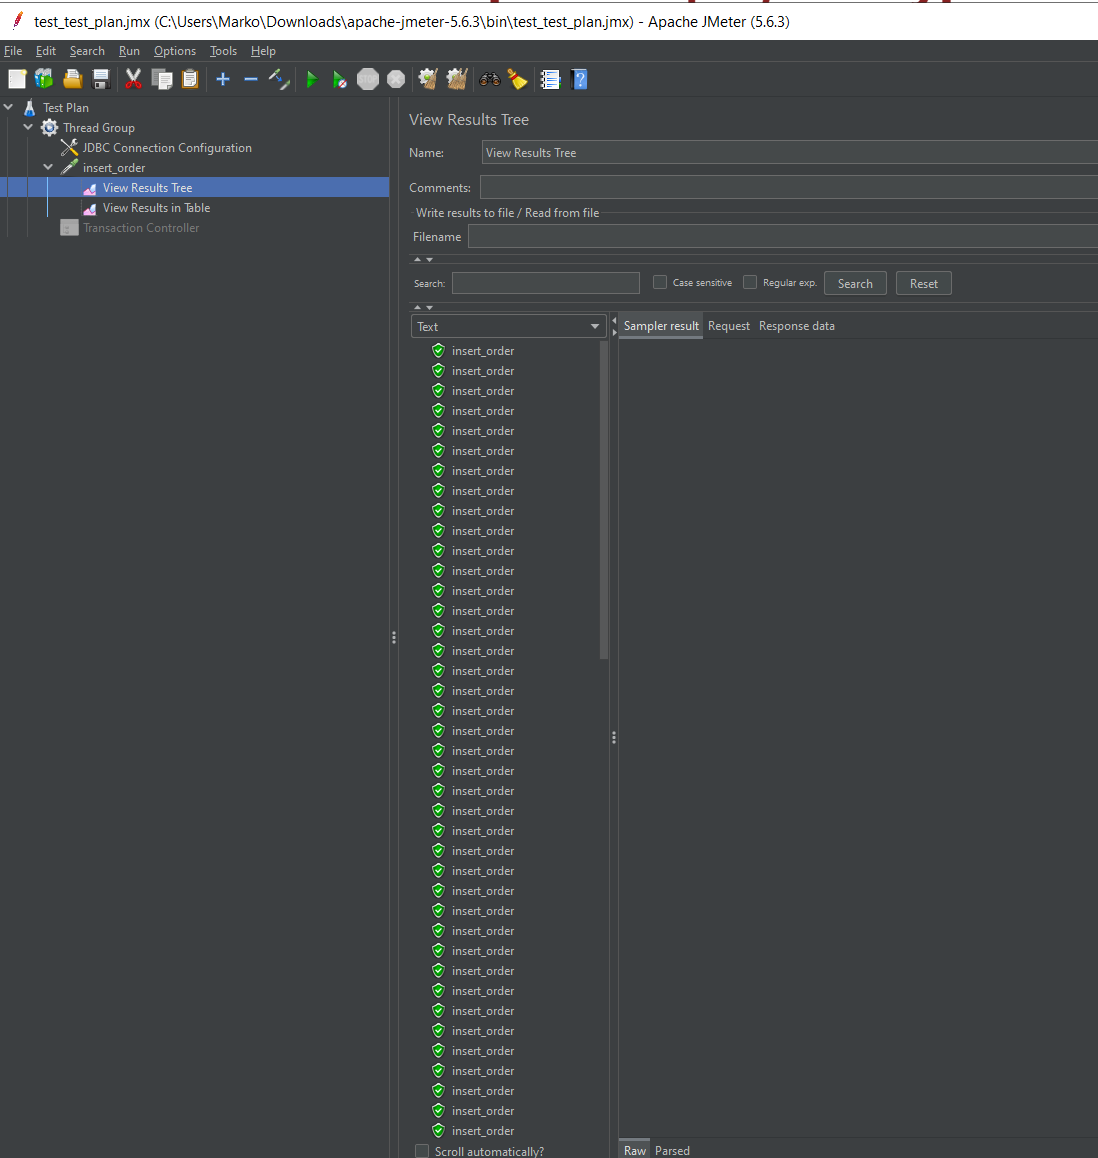Click the Cut scissors icon
This screenshot has width=1098, height=1158.
point(133,79)
